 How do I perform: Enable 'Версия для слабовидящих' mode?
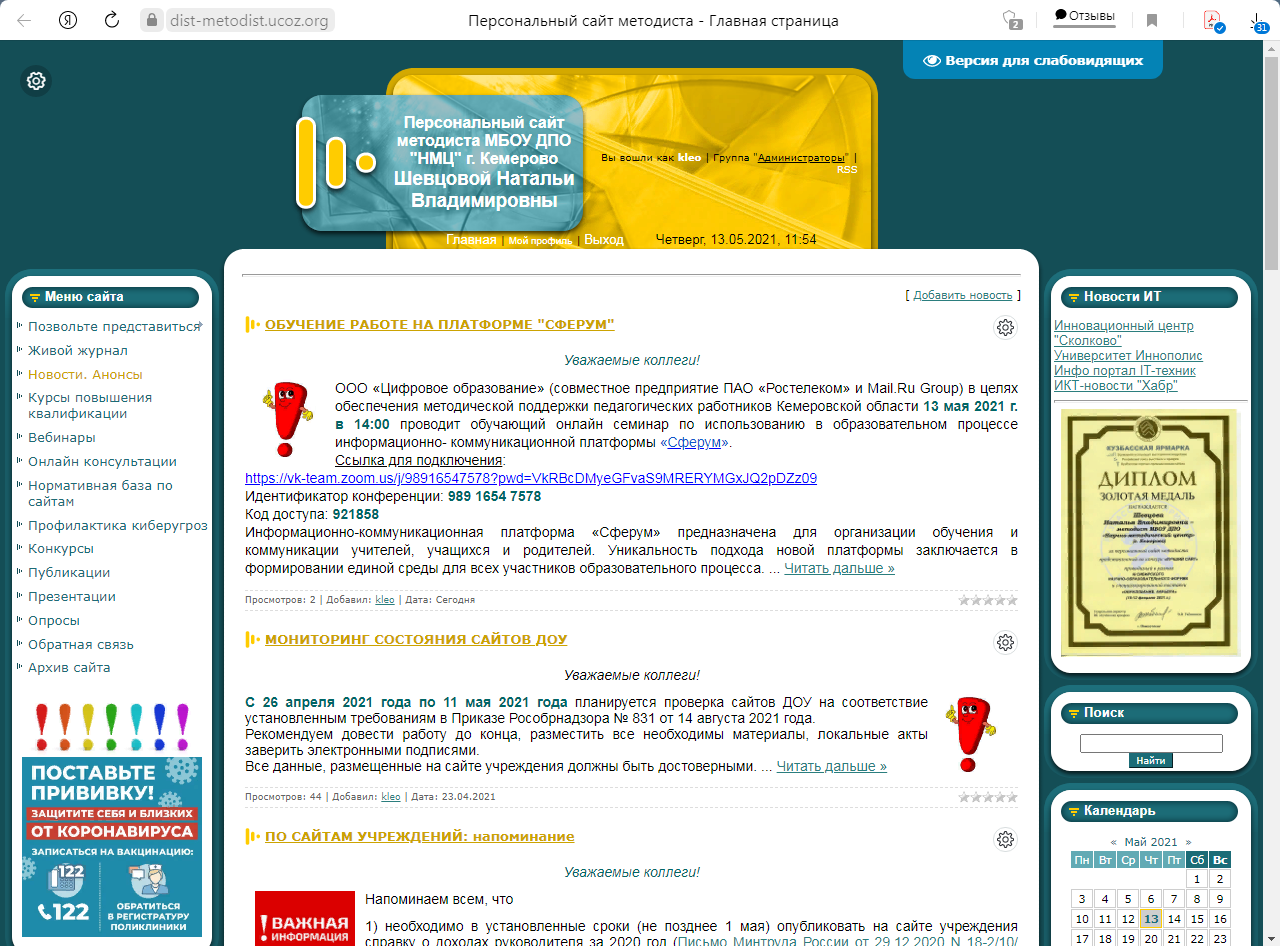point(1032,60)
